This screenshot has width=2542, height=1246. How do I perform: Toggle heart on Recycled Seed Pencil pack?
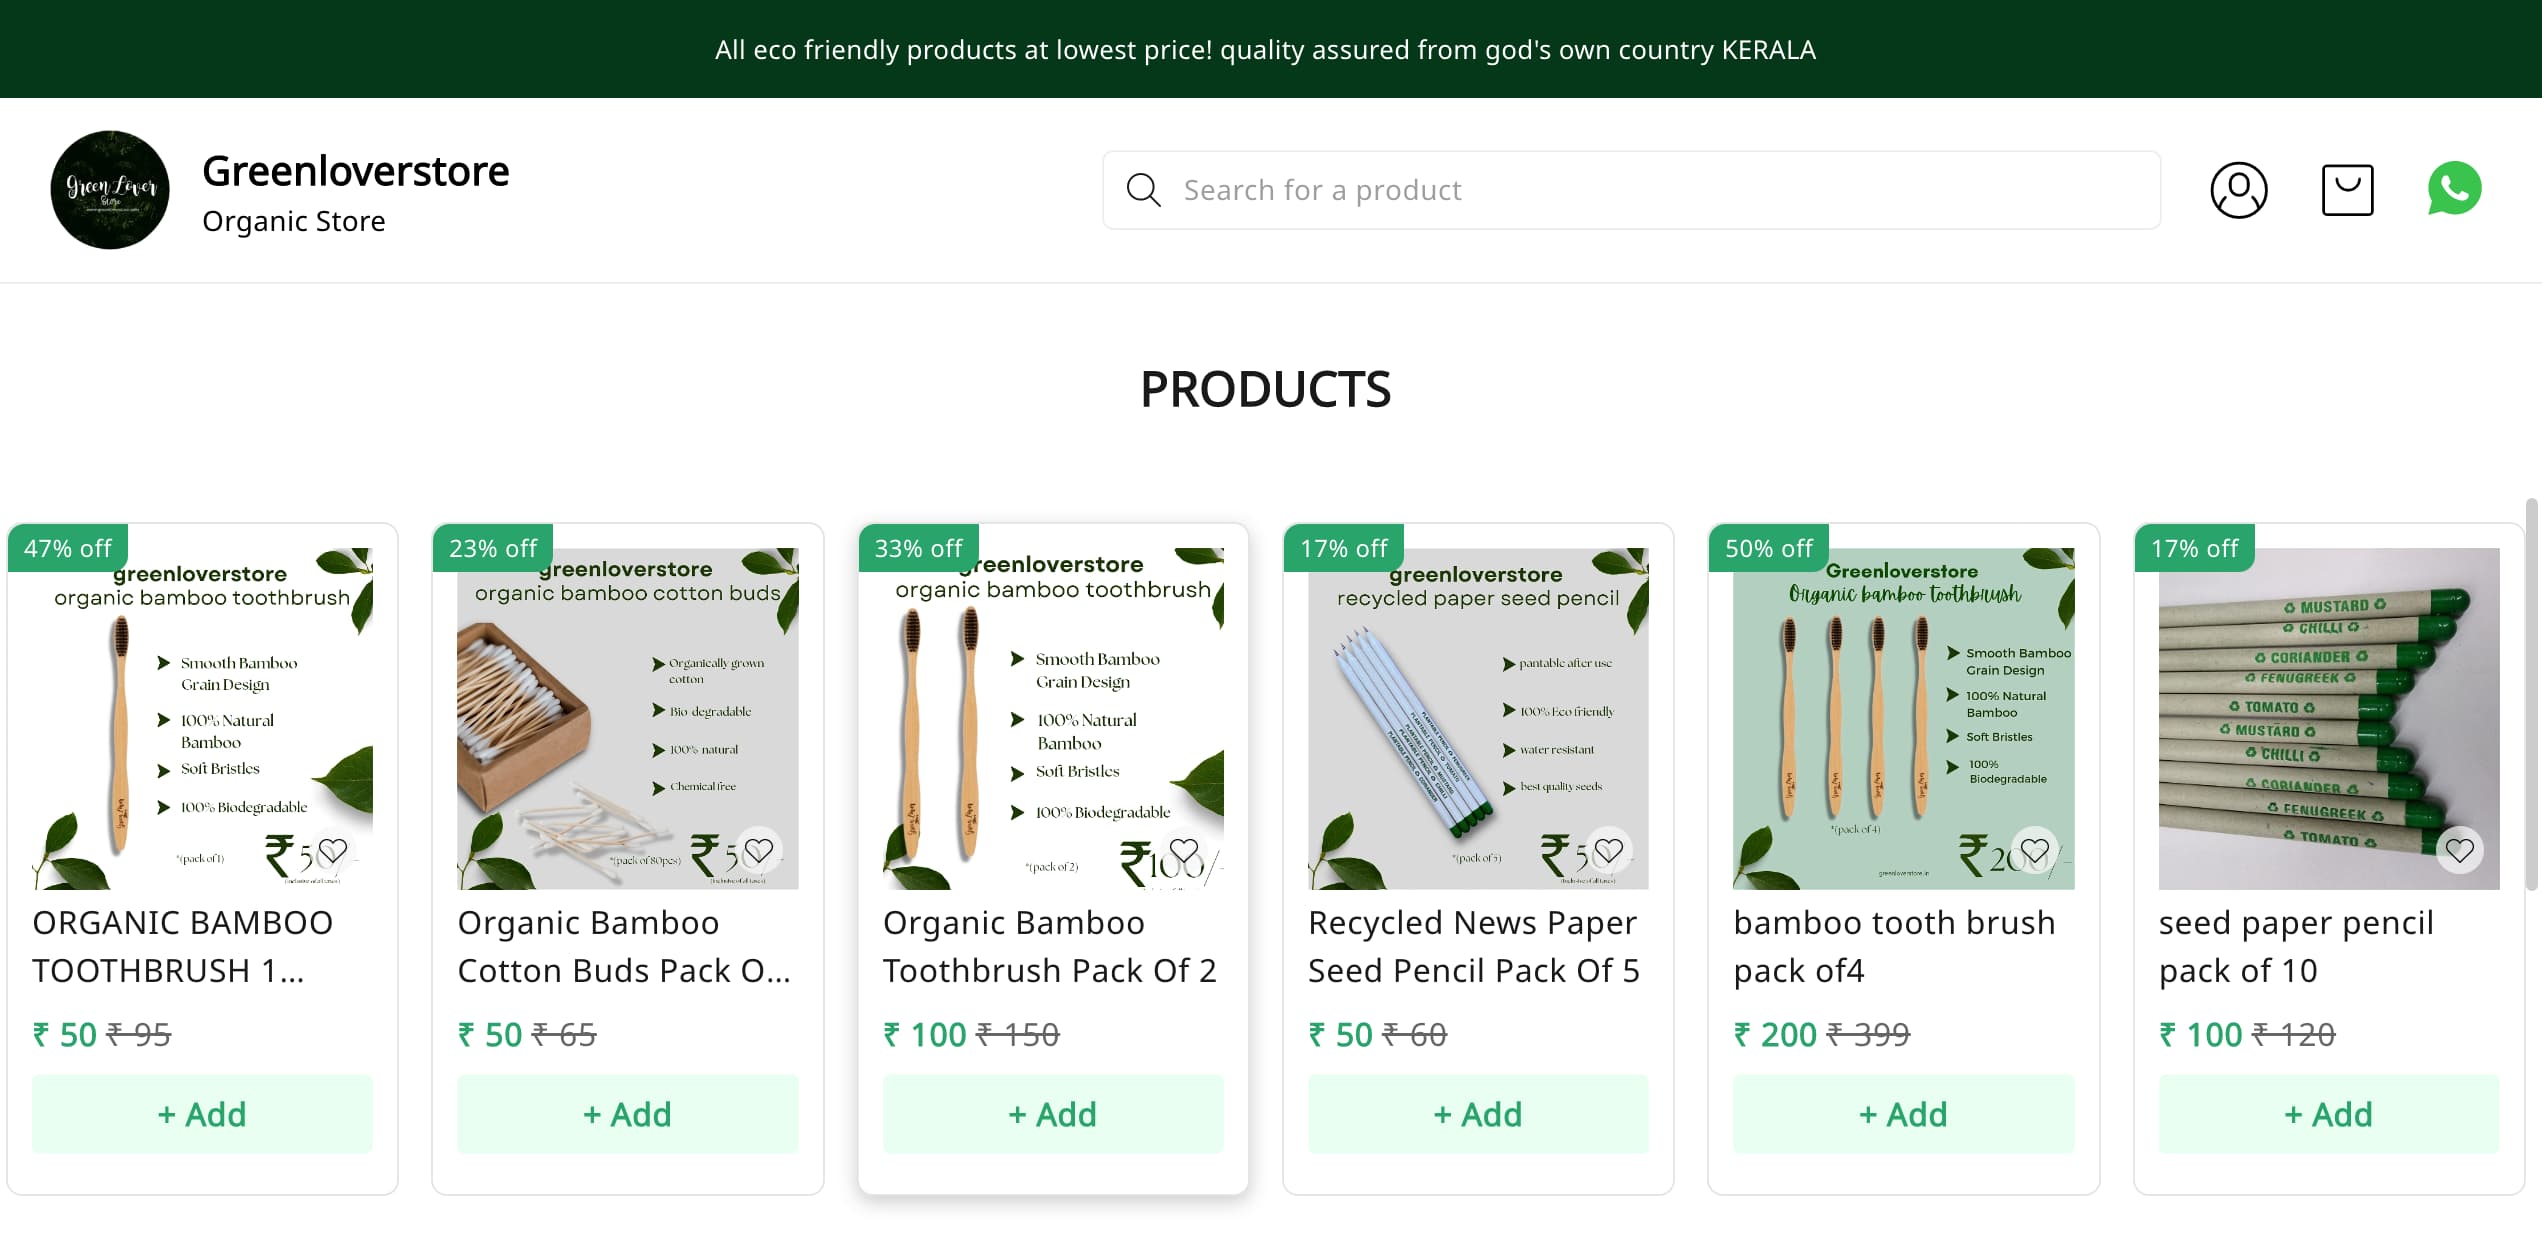point(1609,851)
